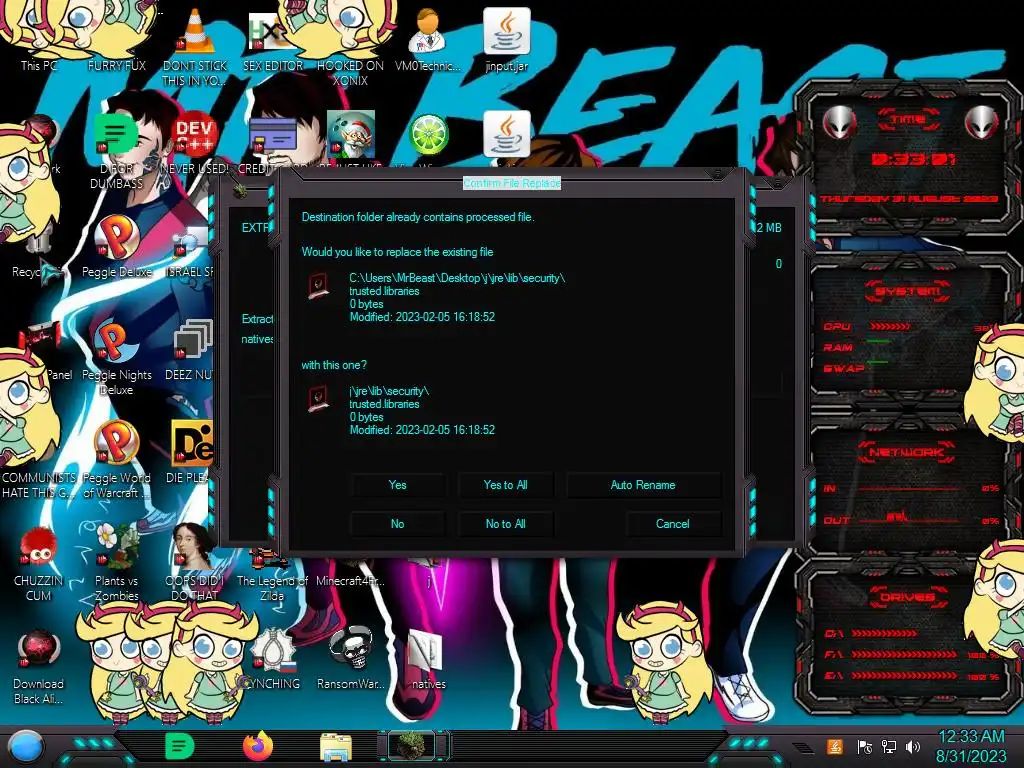Open the green chat app in taskbar
1024x768 pixels.
[x=180, y=746]
